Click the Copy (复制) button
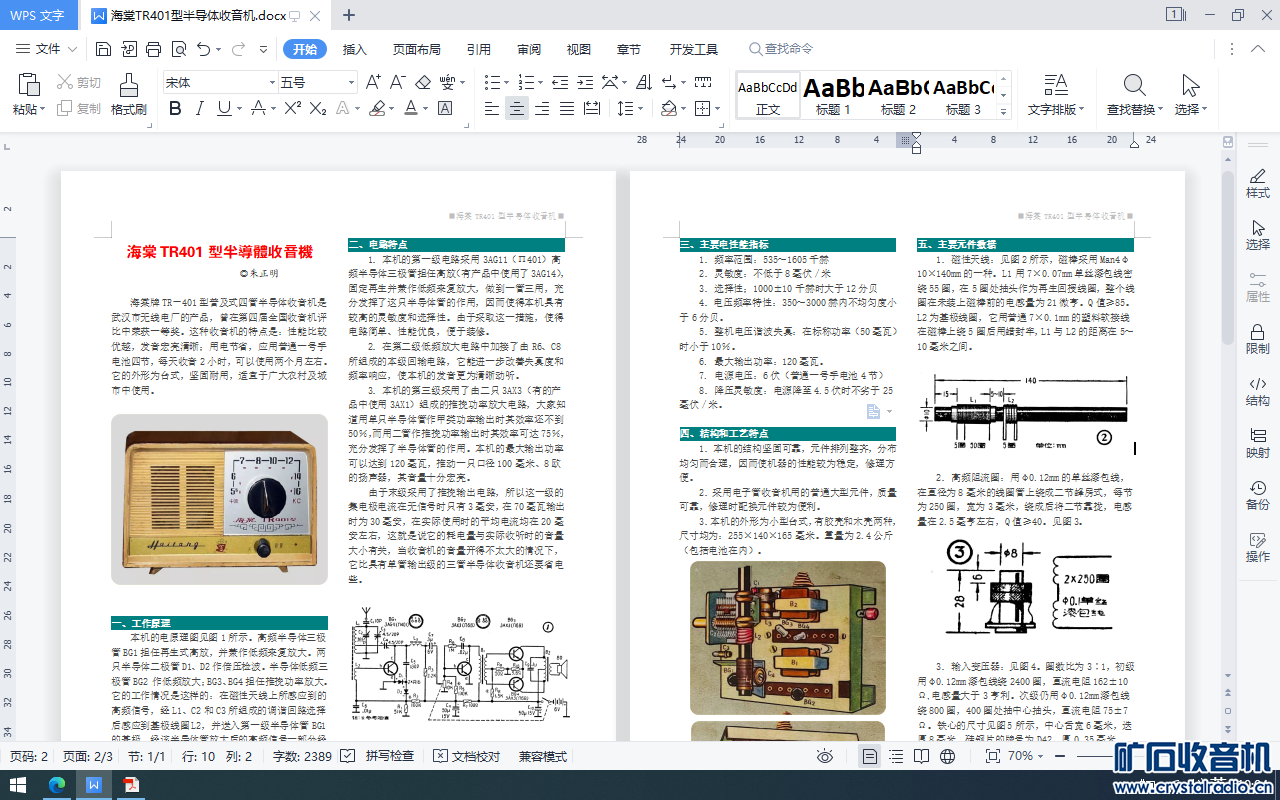 [79, 108]
